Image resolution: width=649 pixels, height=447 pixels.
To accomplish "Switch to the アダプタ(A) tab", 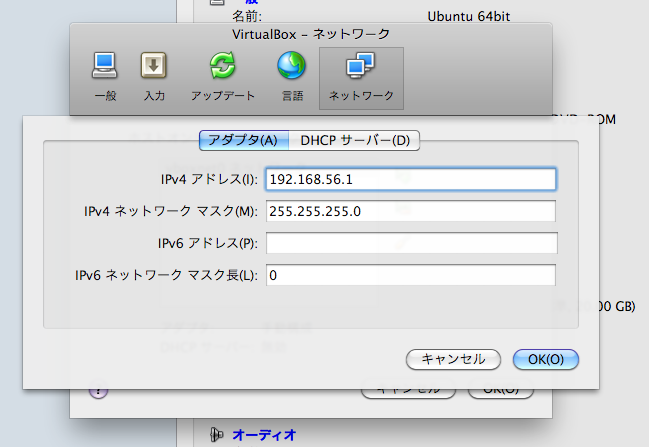I will click(x=244, y=140).
